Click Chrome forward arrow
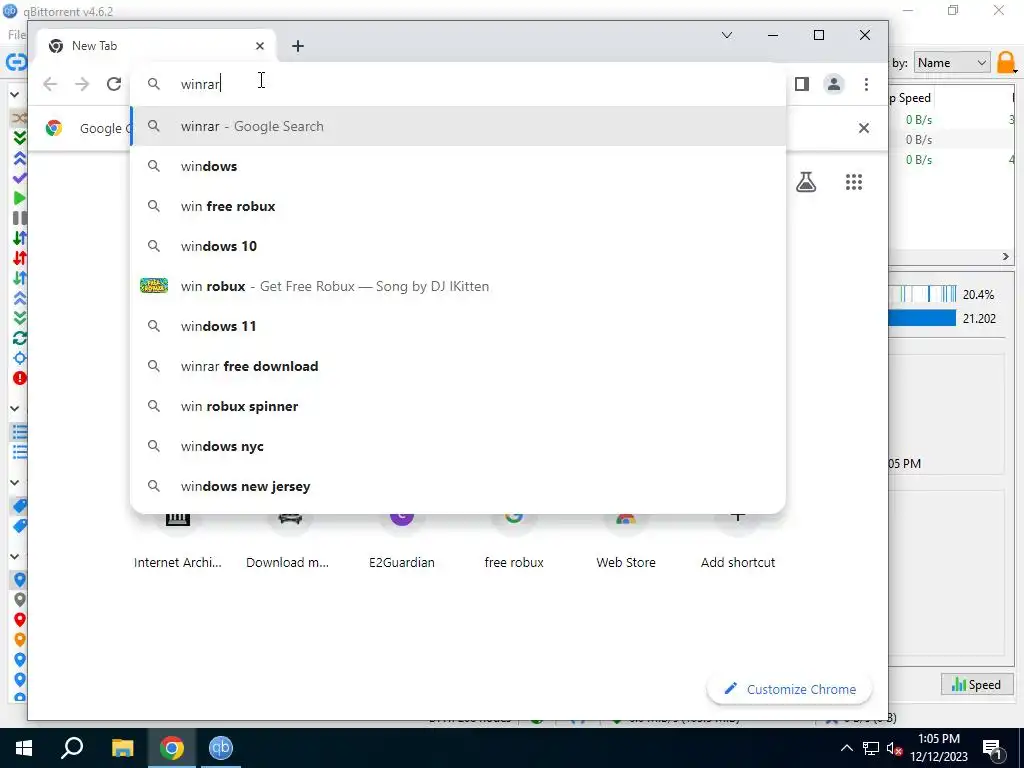The height and width of the screenshot is (768, 1024). coord(82,84)
